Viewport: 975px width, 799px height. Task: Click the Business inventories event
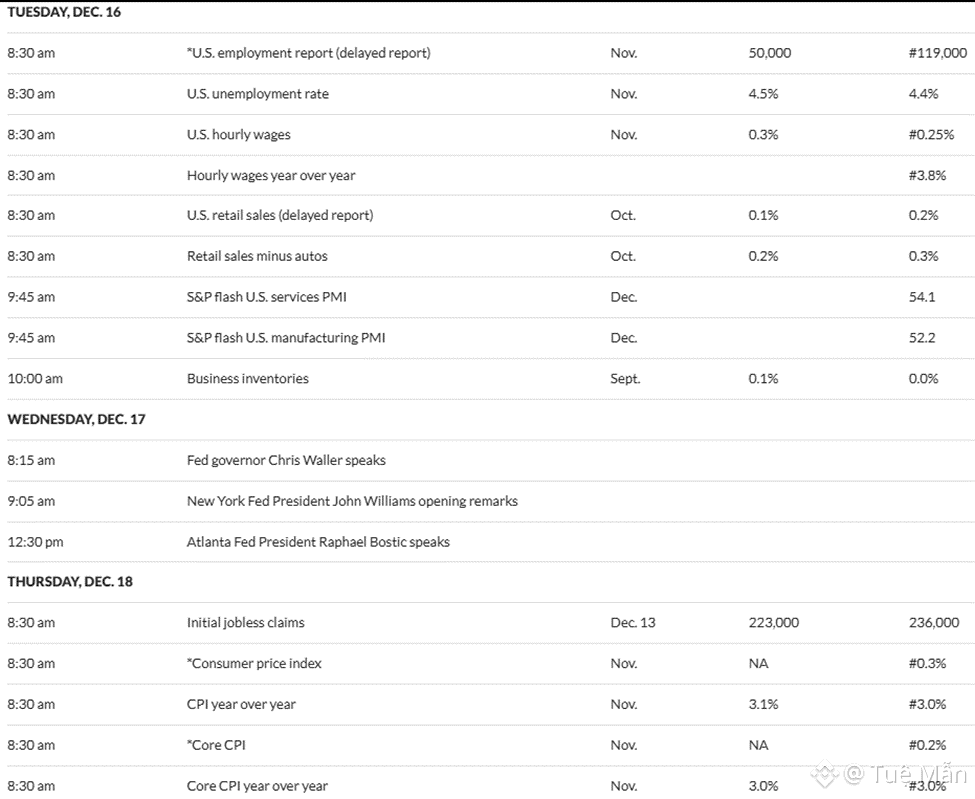[x=247, y=378]
